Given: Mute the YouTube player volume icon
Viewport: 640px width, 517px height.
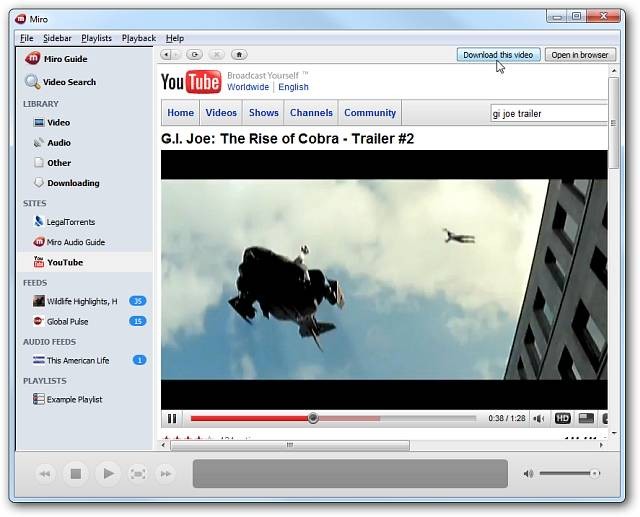Looking at the screenshot, I should click(x=539, y=419).
